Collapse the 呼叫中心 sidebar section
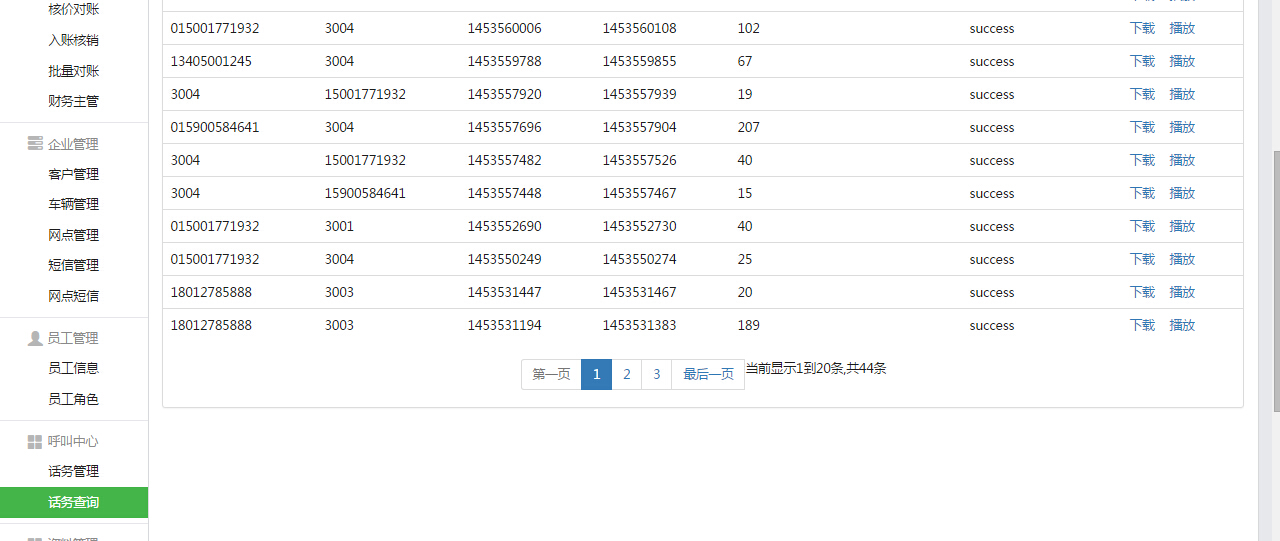This screenshot has height=541, width=1280. pos(73,441)
